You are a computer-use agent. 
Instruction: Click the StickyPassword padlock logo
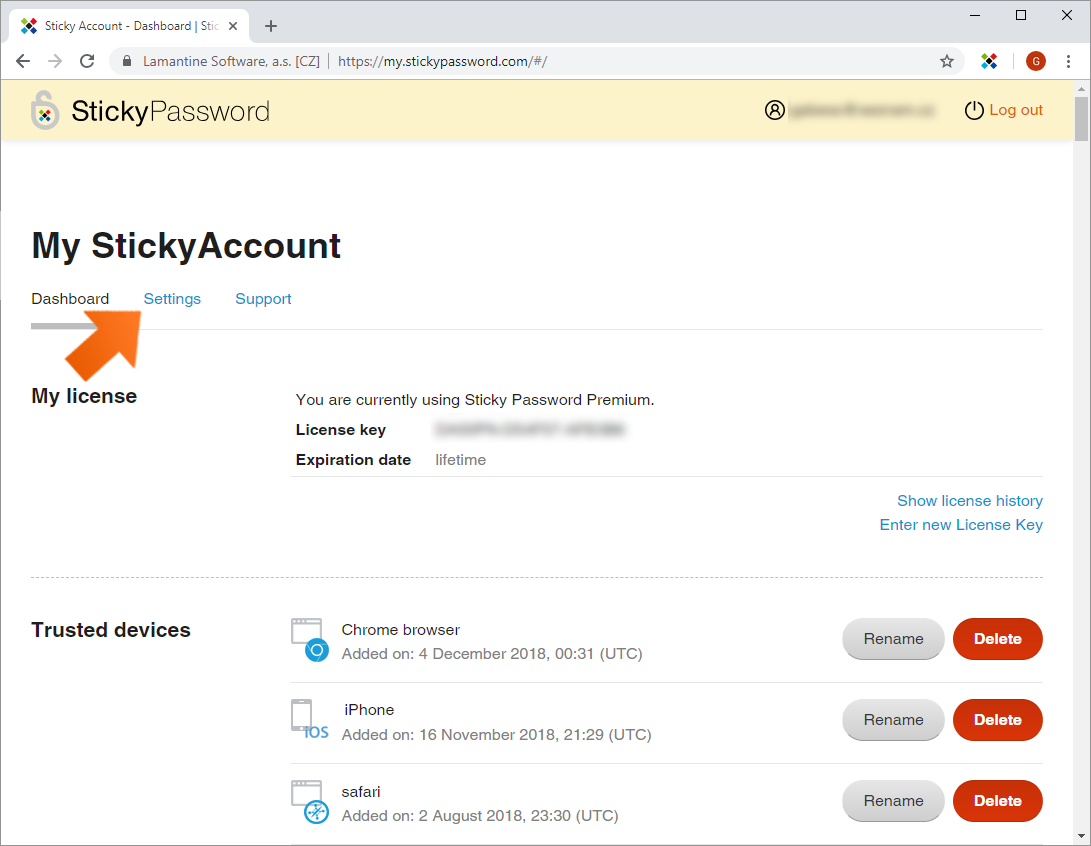pos(45,110)
